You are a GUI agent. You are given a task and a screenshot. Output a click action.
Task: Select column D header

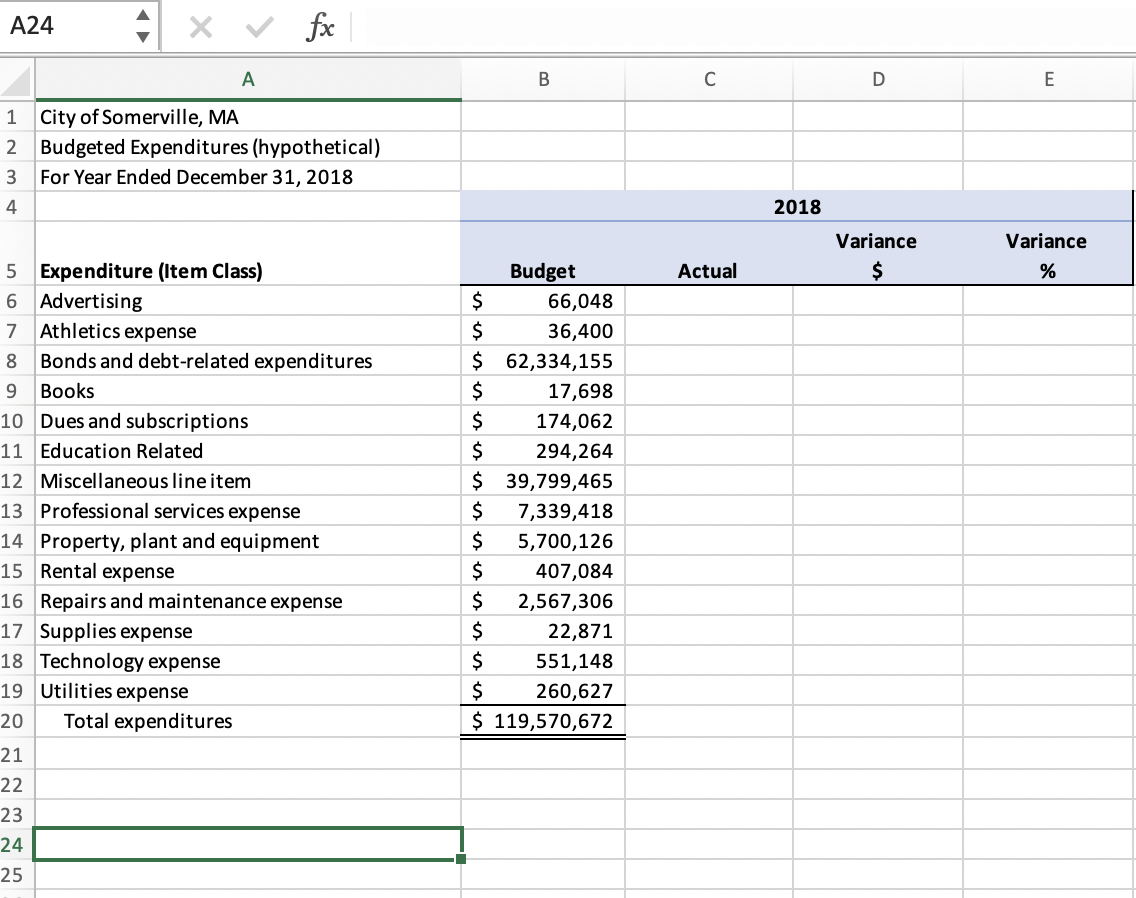pyautogui.click(x=878, y=79)
